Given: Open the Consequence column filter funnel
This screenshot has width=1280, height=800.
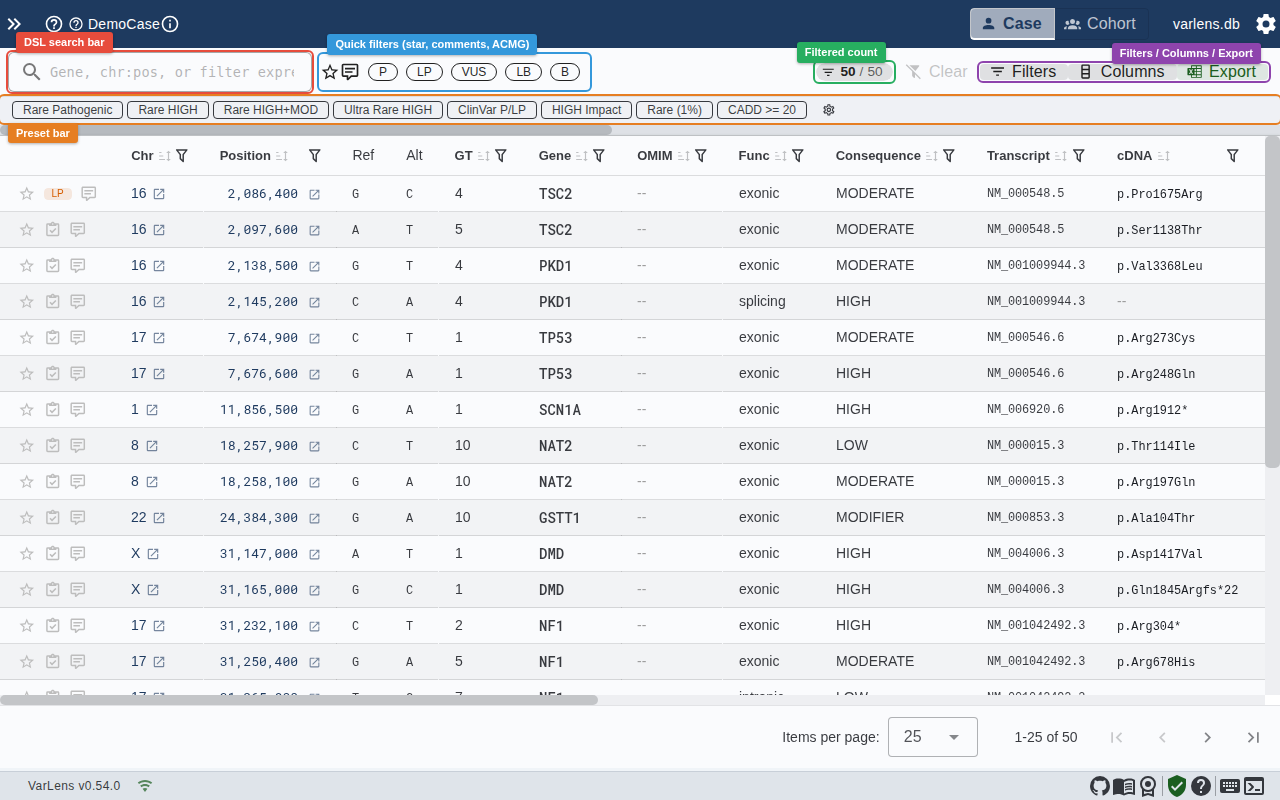Looking at the screenshot, I should pos(948,156).
